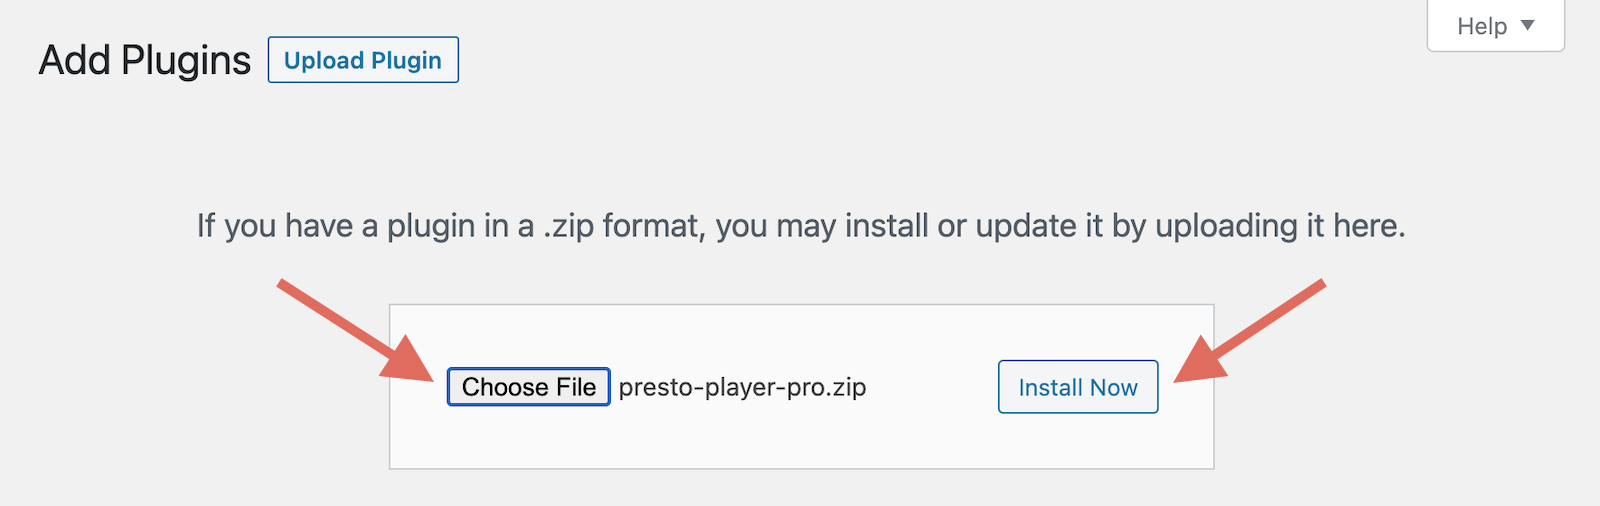This screenshot has width=1600, height=506.
Task: Start installing the selected presto-player-pro.zip
Action: [1077, 387]
